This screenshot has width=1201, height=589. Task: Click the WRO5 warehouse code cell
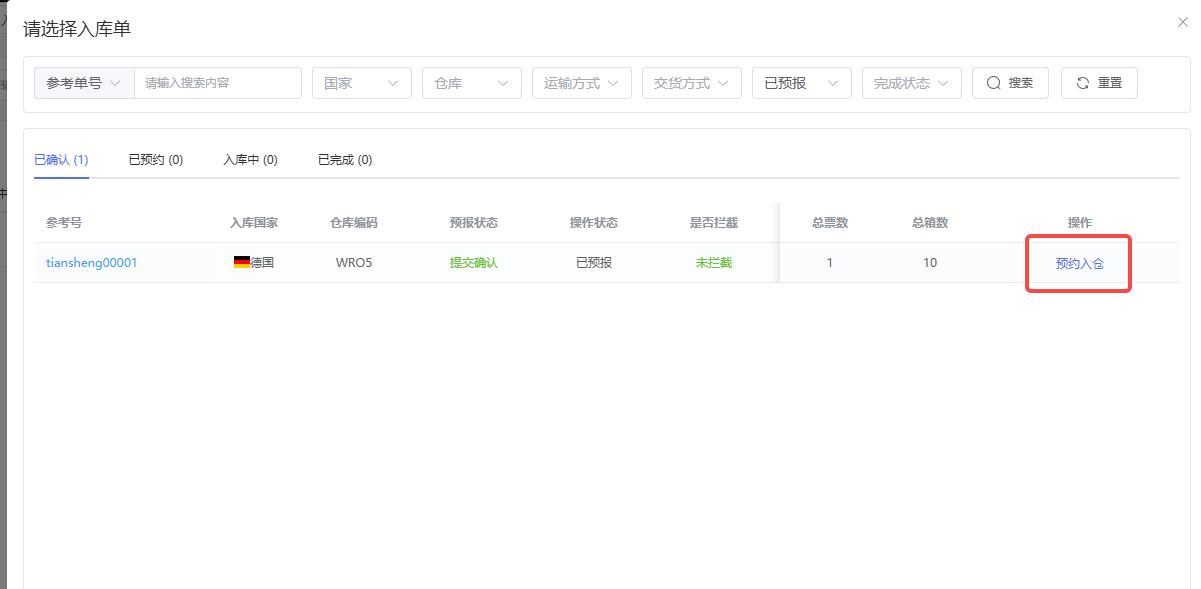pos(354,263)
